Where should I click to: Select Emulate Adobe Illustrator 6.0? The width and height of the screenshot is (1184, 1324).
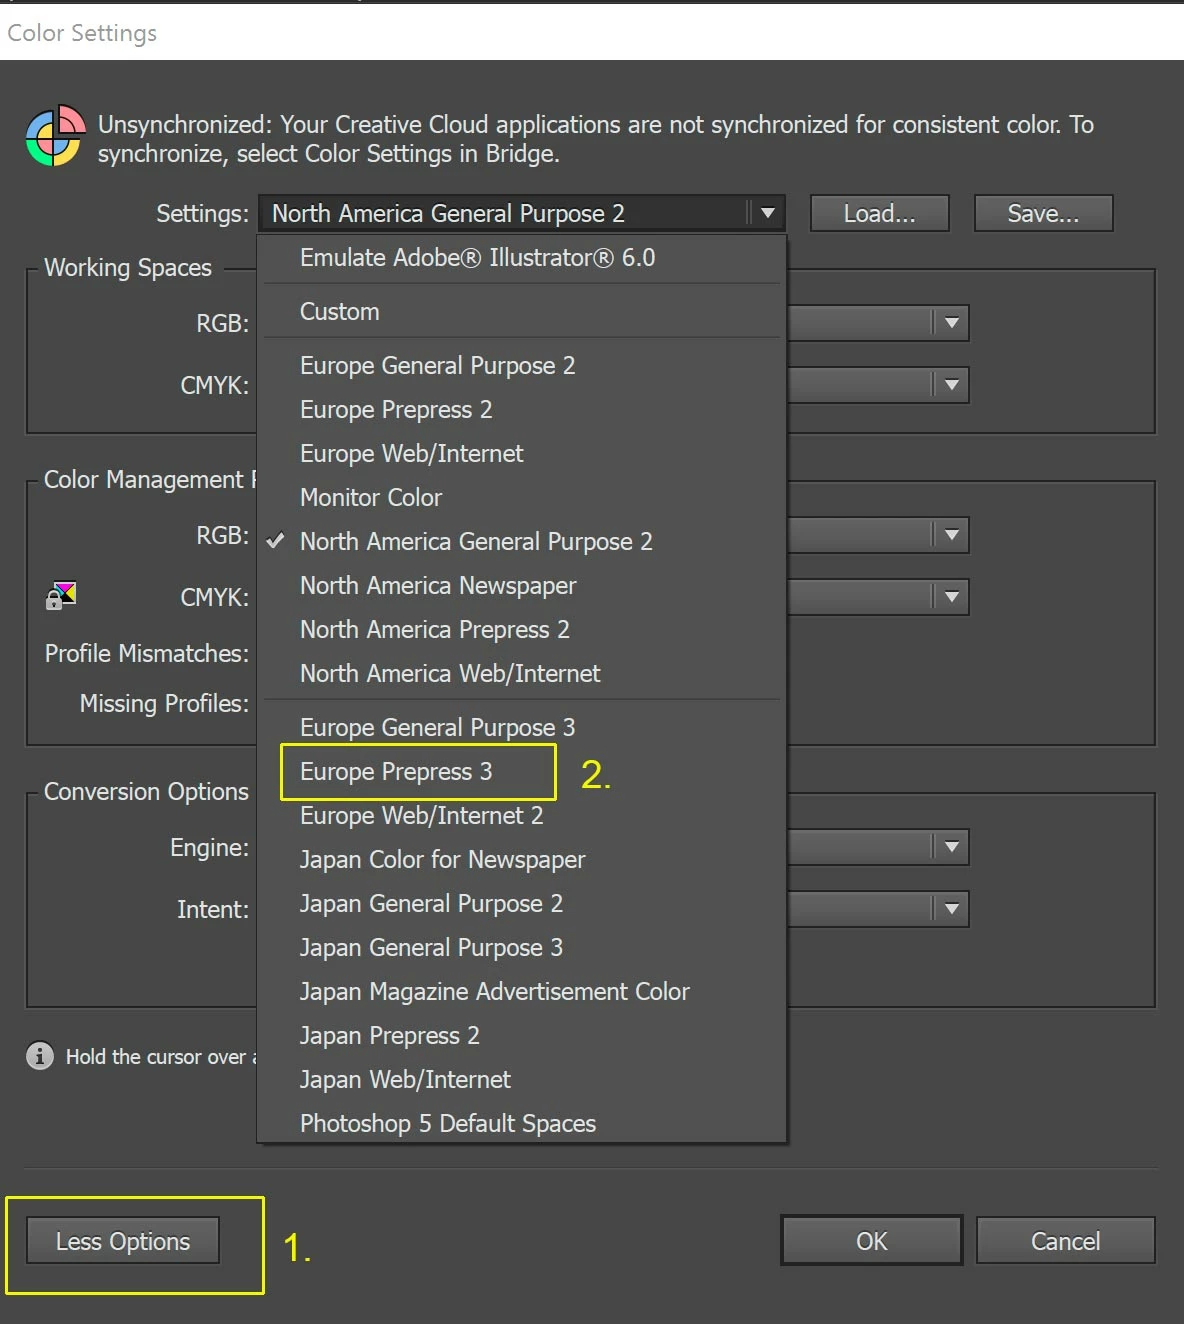(521, 258)
